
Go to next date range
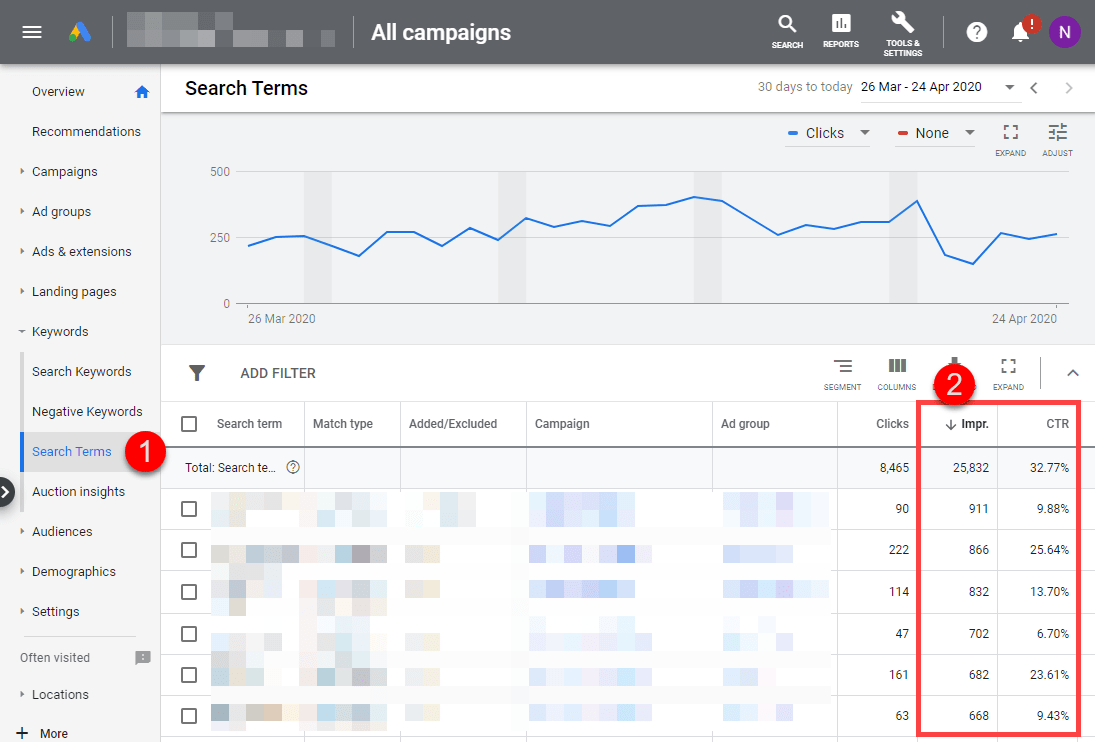1068,88
